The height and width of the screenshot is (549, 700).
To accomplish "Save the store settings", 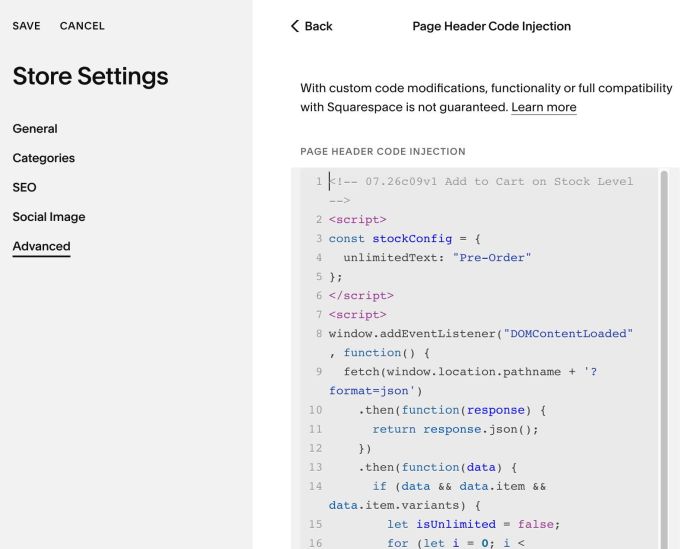I will click(26, 26).
